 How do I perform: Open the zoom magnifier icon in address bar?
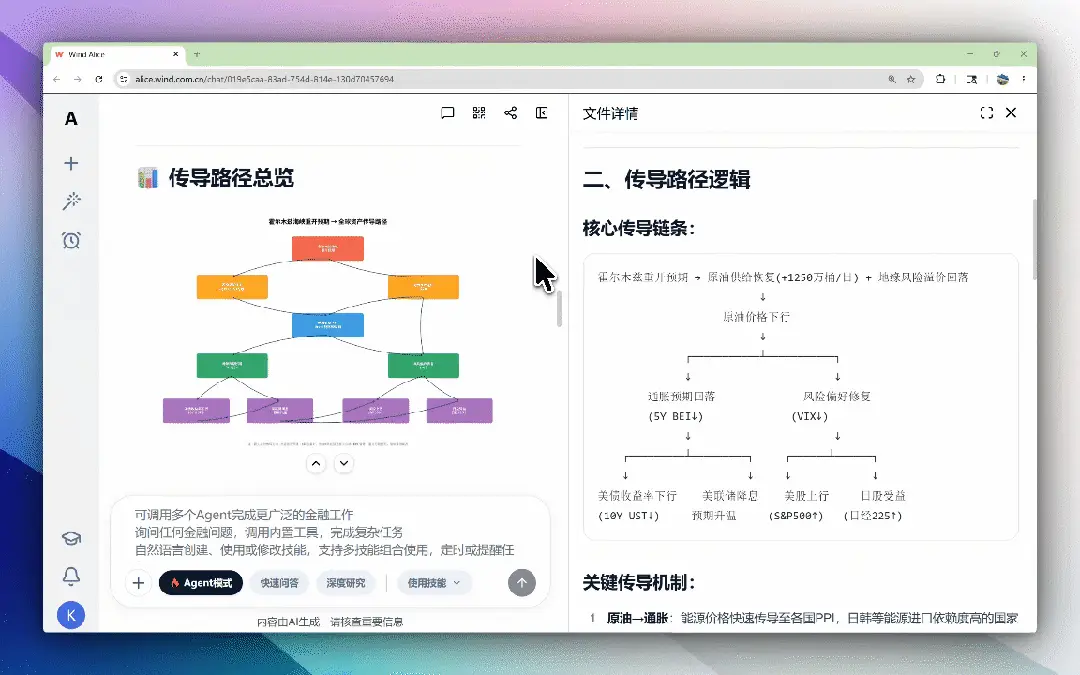(x=892, y=79)
